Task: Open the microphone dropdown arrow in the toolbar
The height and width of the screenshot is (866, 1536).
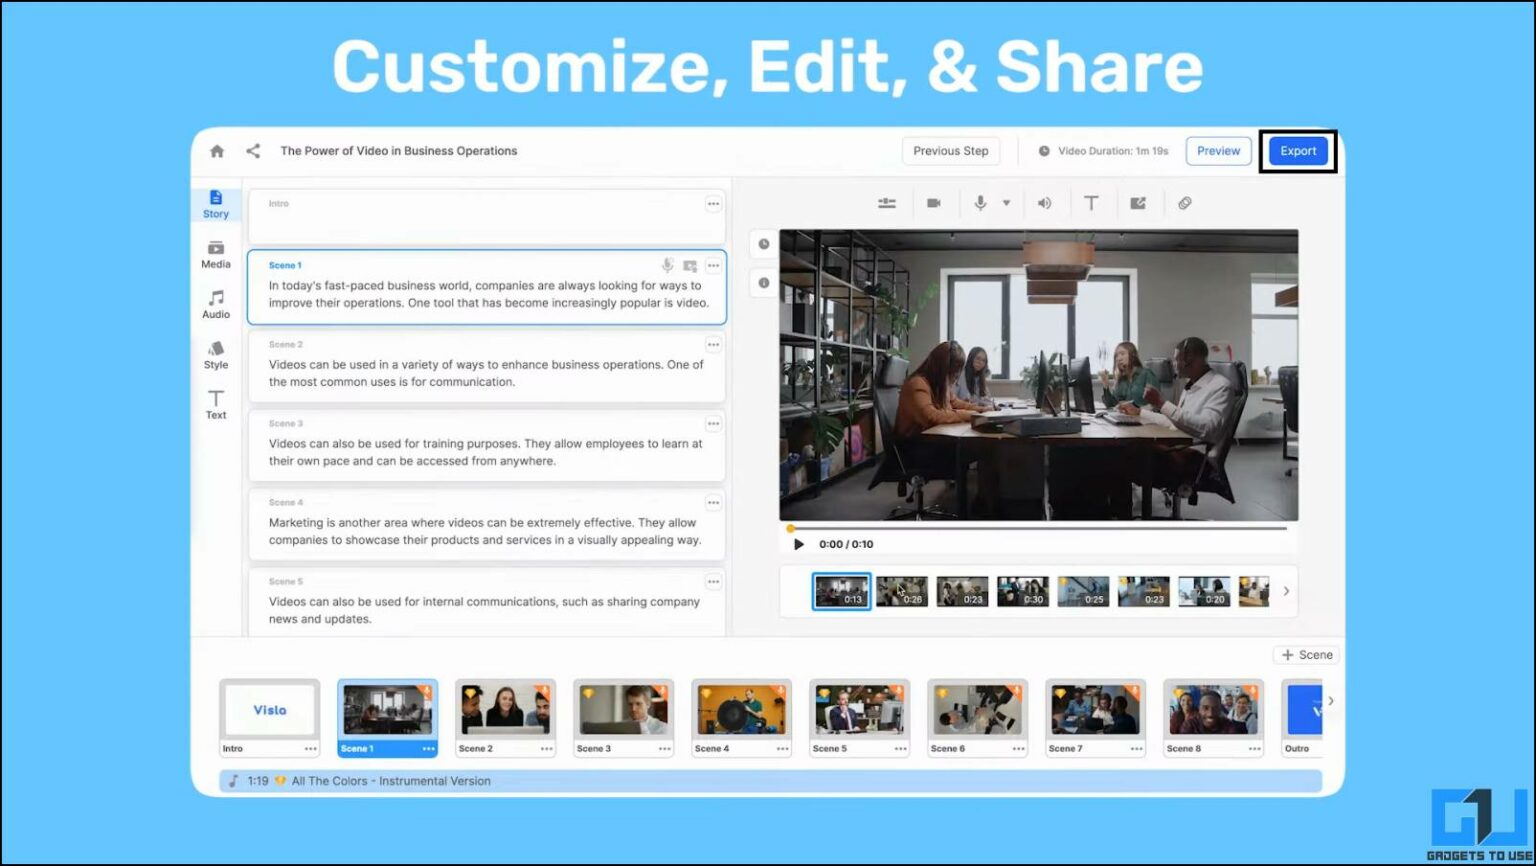Action: point(1006,202)
